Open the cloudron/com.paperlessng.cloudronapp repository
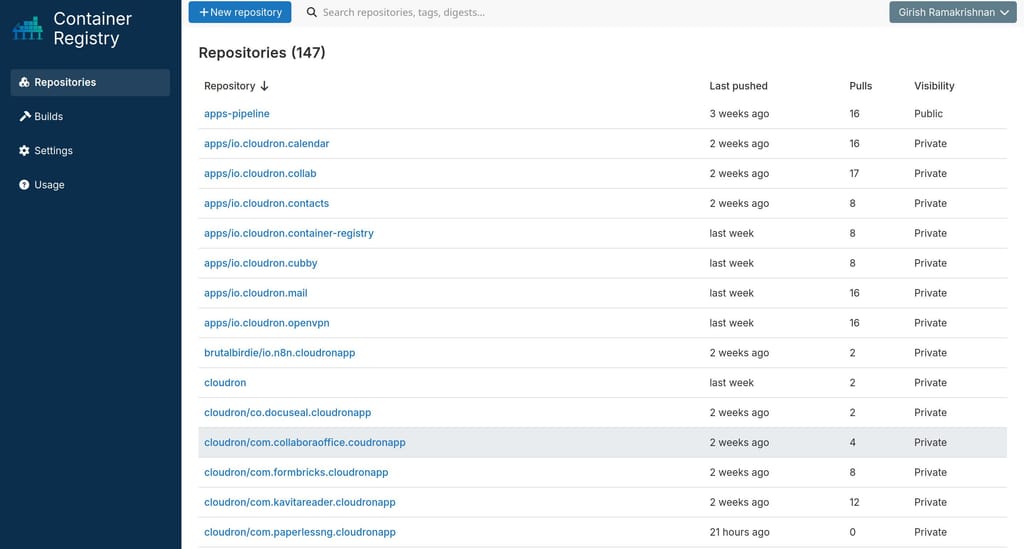1024x549 pixels. [x=300, y=532]
